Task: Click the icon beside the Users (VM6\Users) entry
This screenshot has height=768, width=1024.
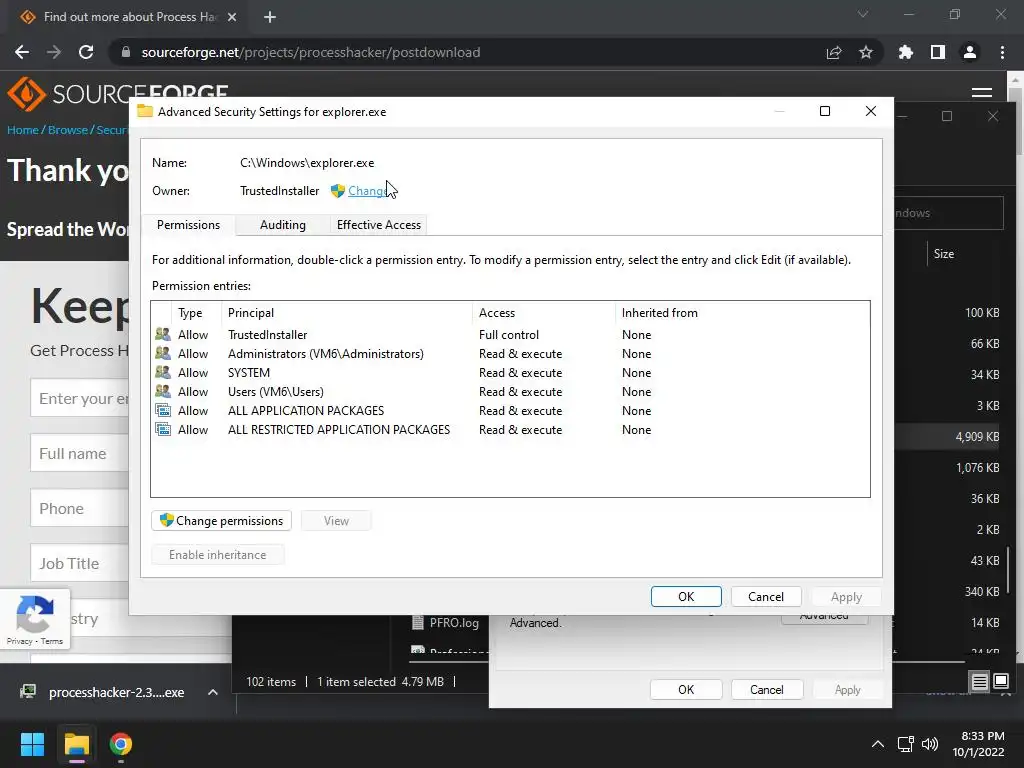Action: point(163,391)
